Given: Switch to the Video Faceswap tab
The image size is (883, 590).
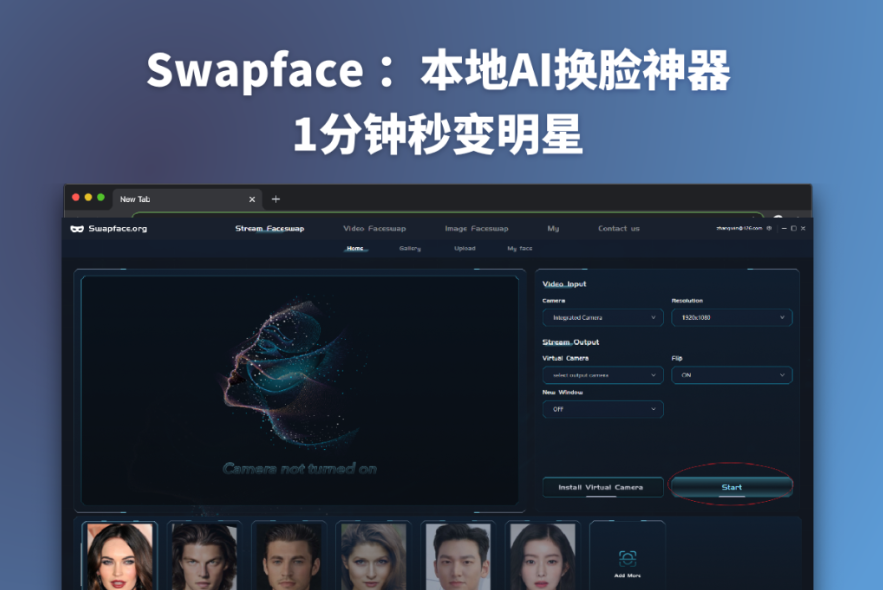Looking at the screenshot, I should click(x=374, y=228).
